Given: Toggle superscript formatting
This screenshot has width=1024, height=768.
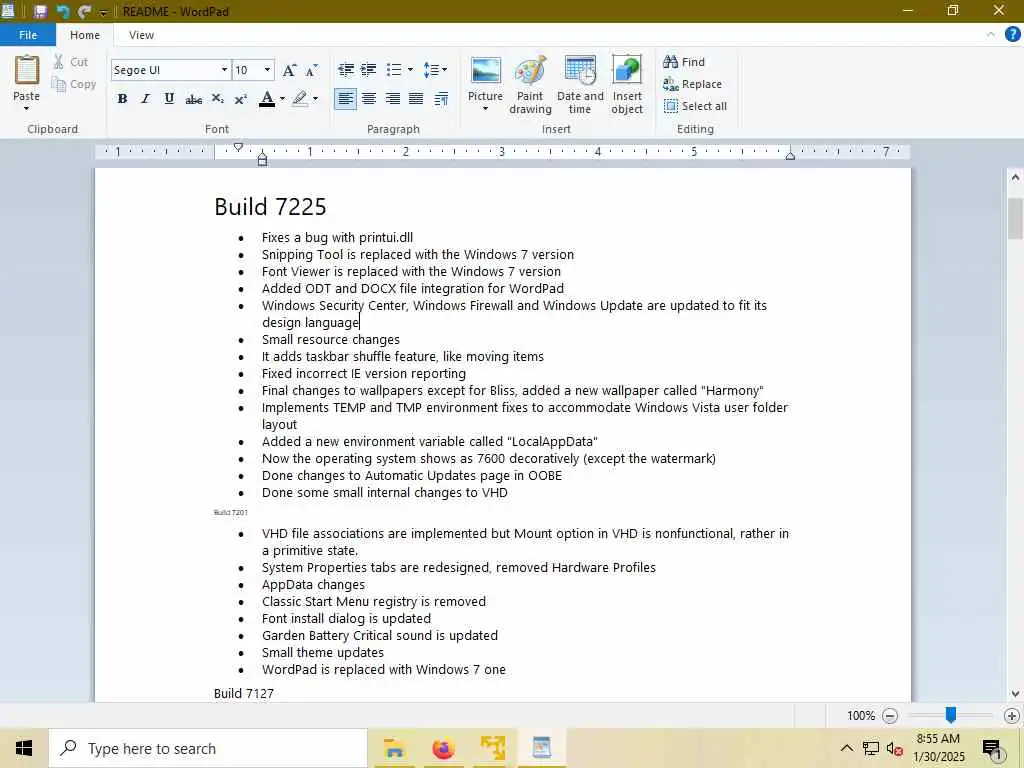Looking at the screenshot, I should (240, 99).
